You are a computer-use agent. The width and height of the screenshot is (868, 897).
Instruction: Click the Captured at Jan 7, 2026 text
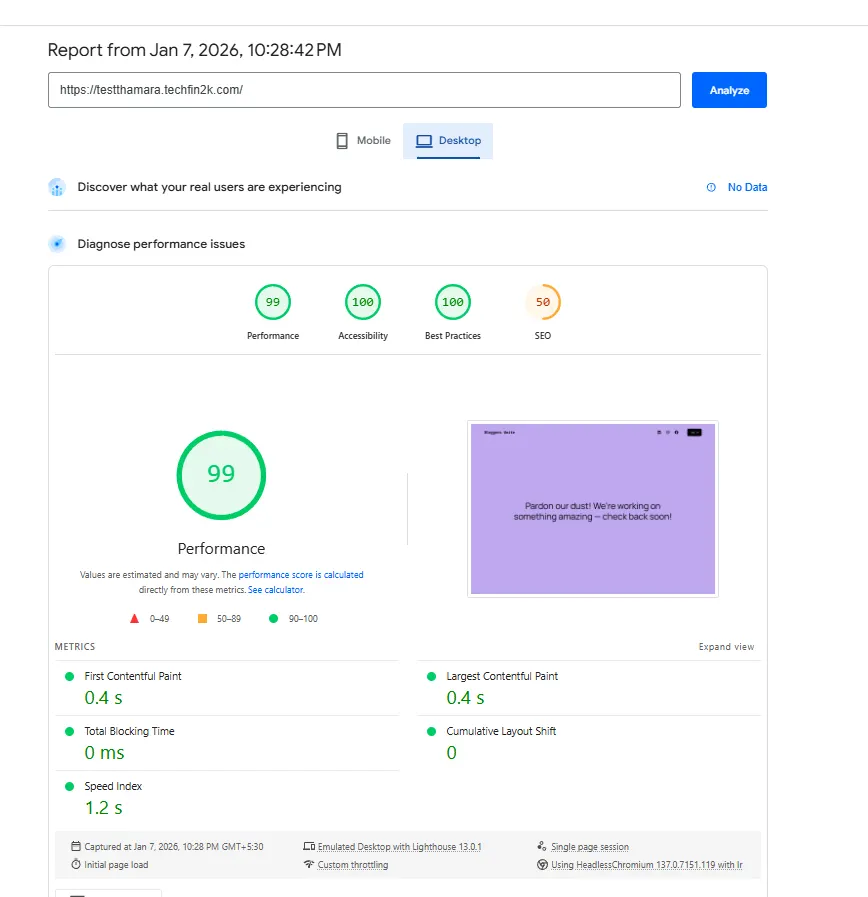point(174,847)
